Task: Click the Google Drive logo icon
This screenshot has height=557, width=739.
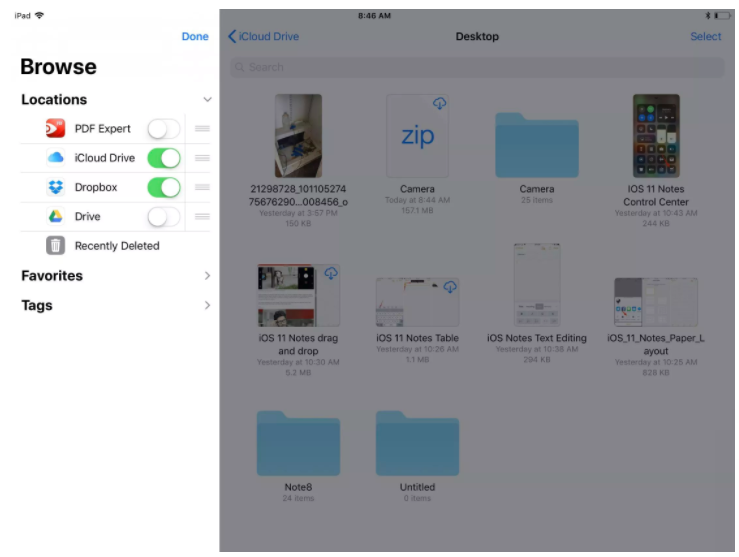Action: 56,216
